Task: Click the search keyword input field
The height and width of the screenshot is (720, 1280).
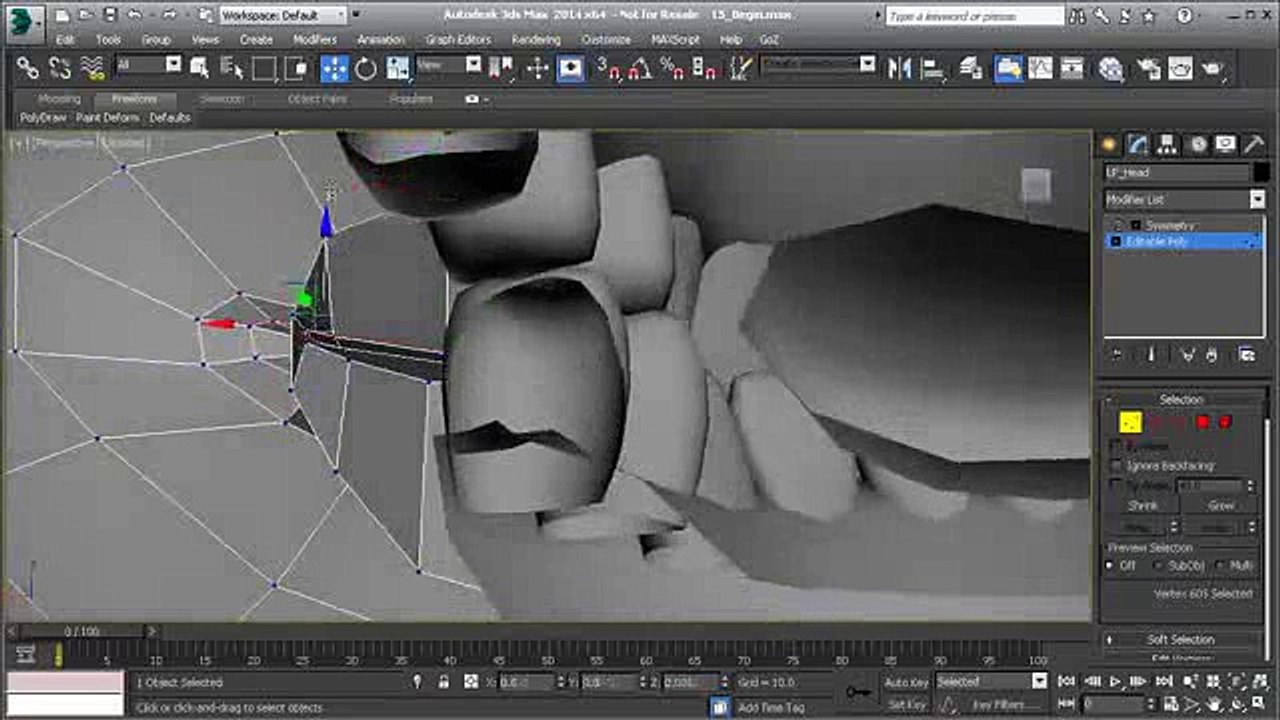Action: click(974, 16)
